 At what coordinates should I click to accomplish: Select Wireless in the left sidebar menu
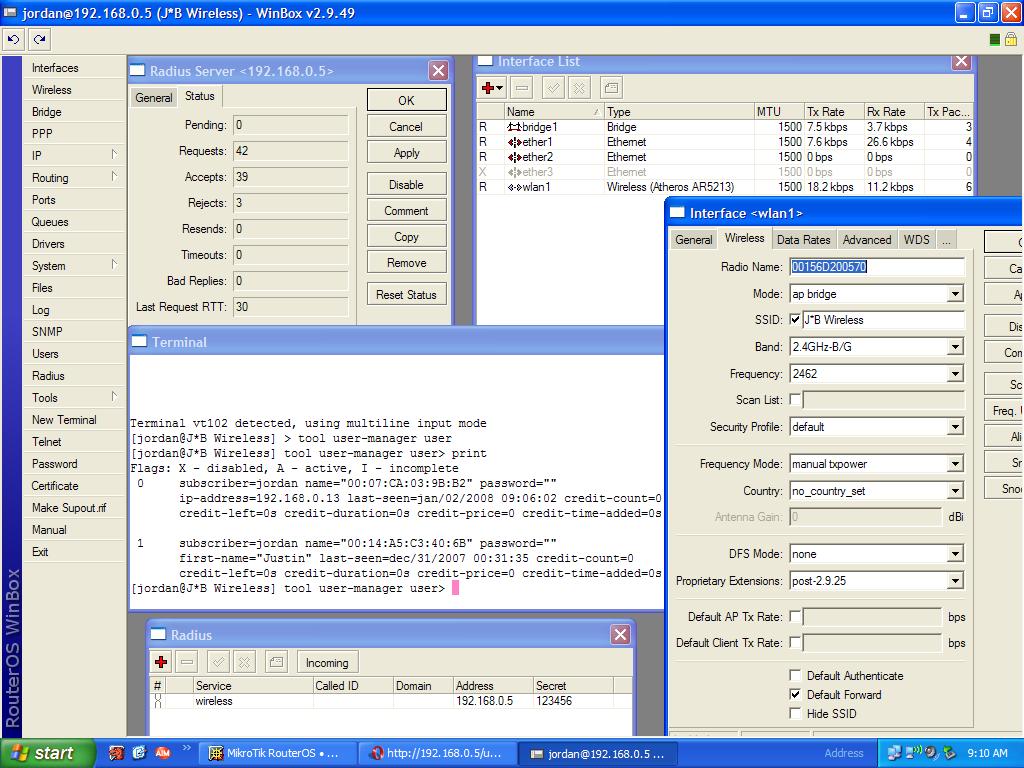(x=52, y=90)
